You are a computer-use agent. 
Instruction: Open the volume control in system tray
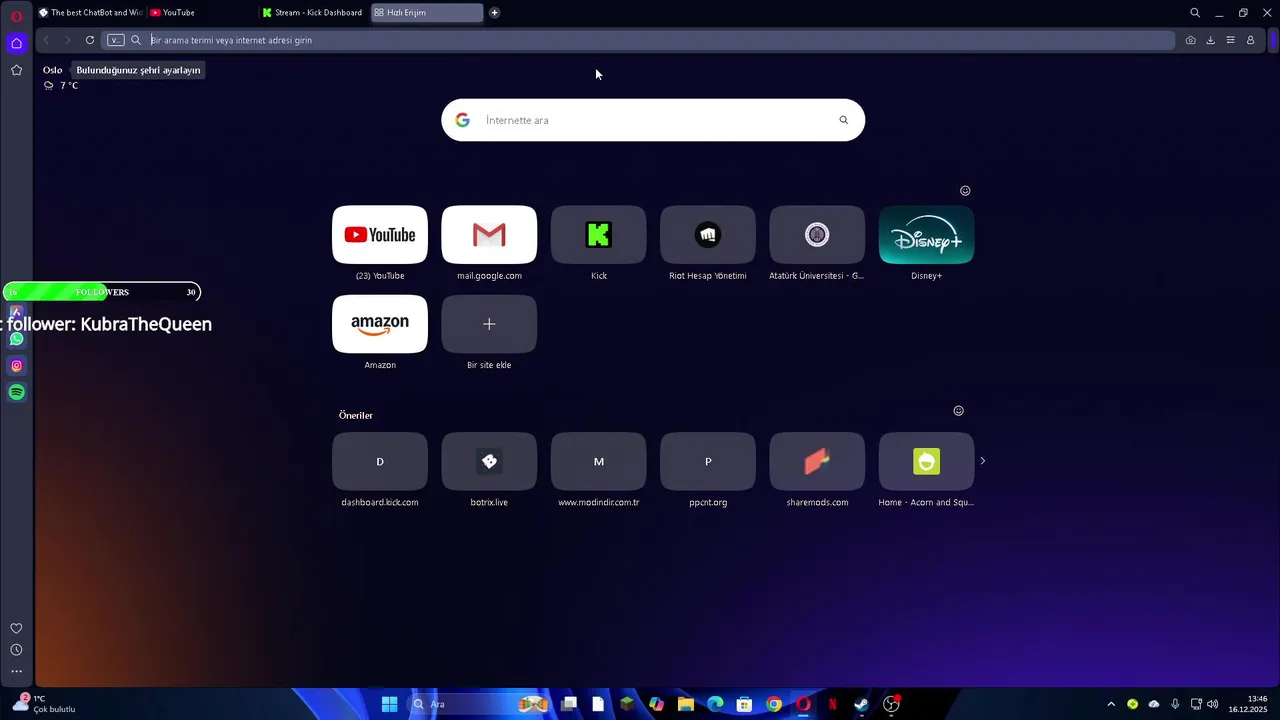[1213, 704]
